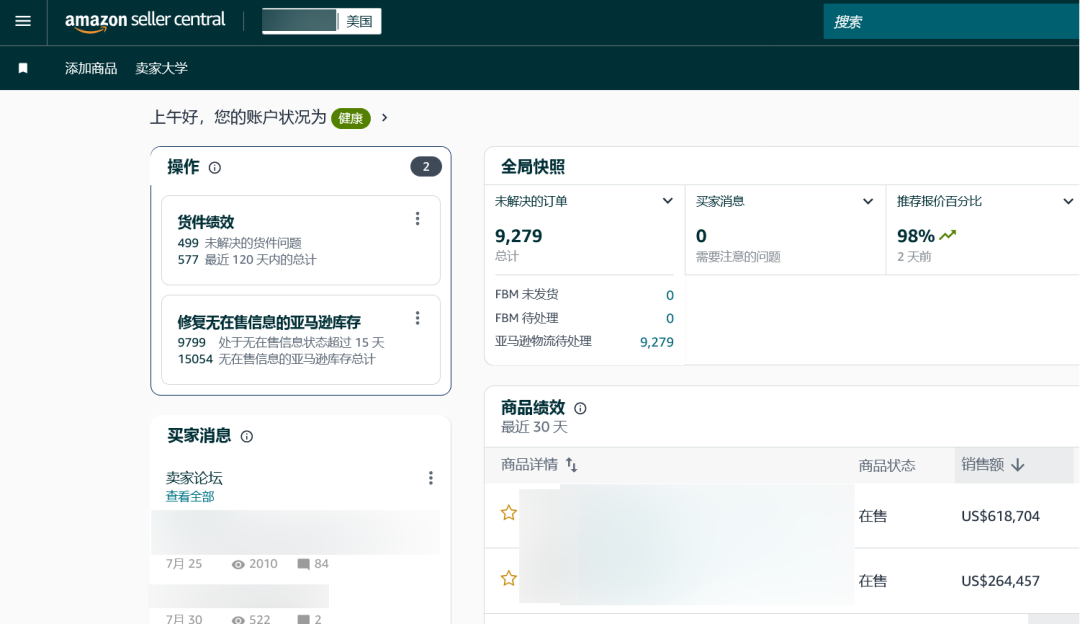This screenshot has height=624, width=1080.
Task: Click the kebab menu beside 卖家论坛
Action: tap(431, 478)
